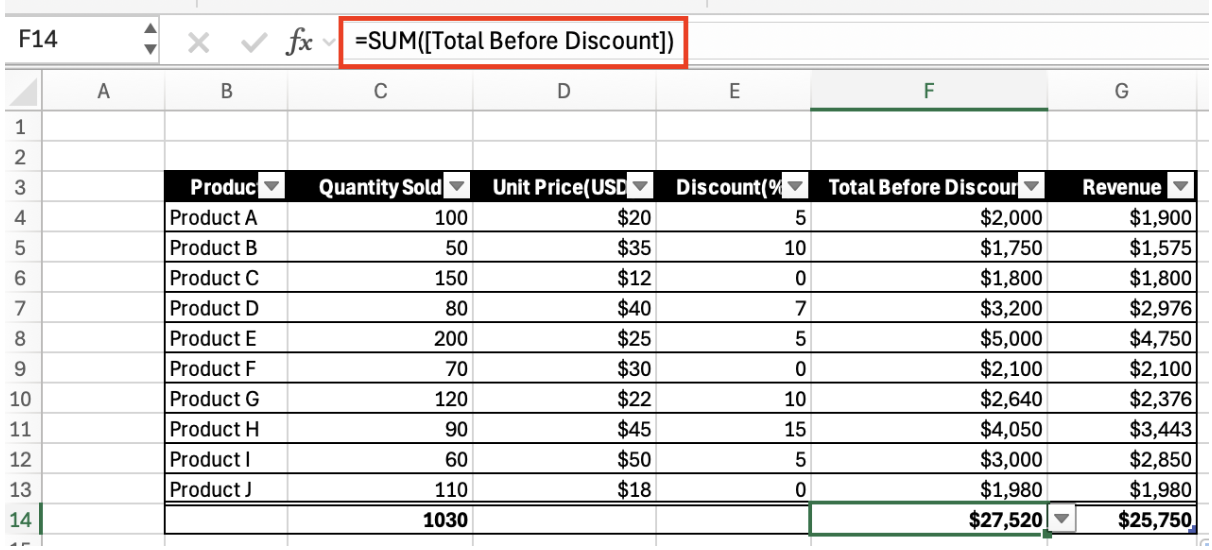The image size is (1212, 550).
Task: Click the enter checkmark in formula bar
Action: coord(254,43)
